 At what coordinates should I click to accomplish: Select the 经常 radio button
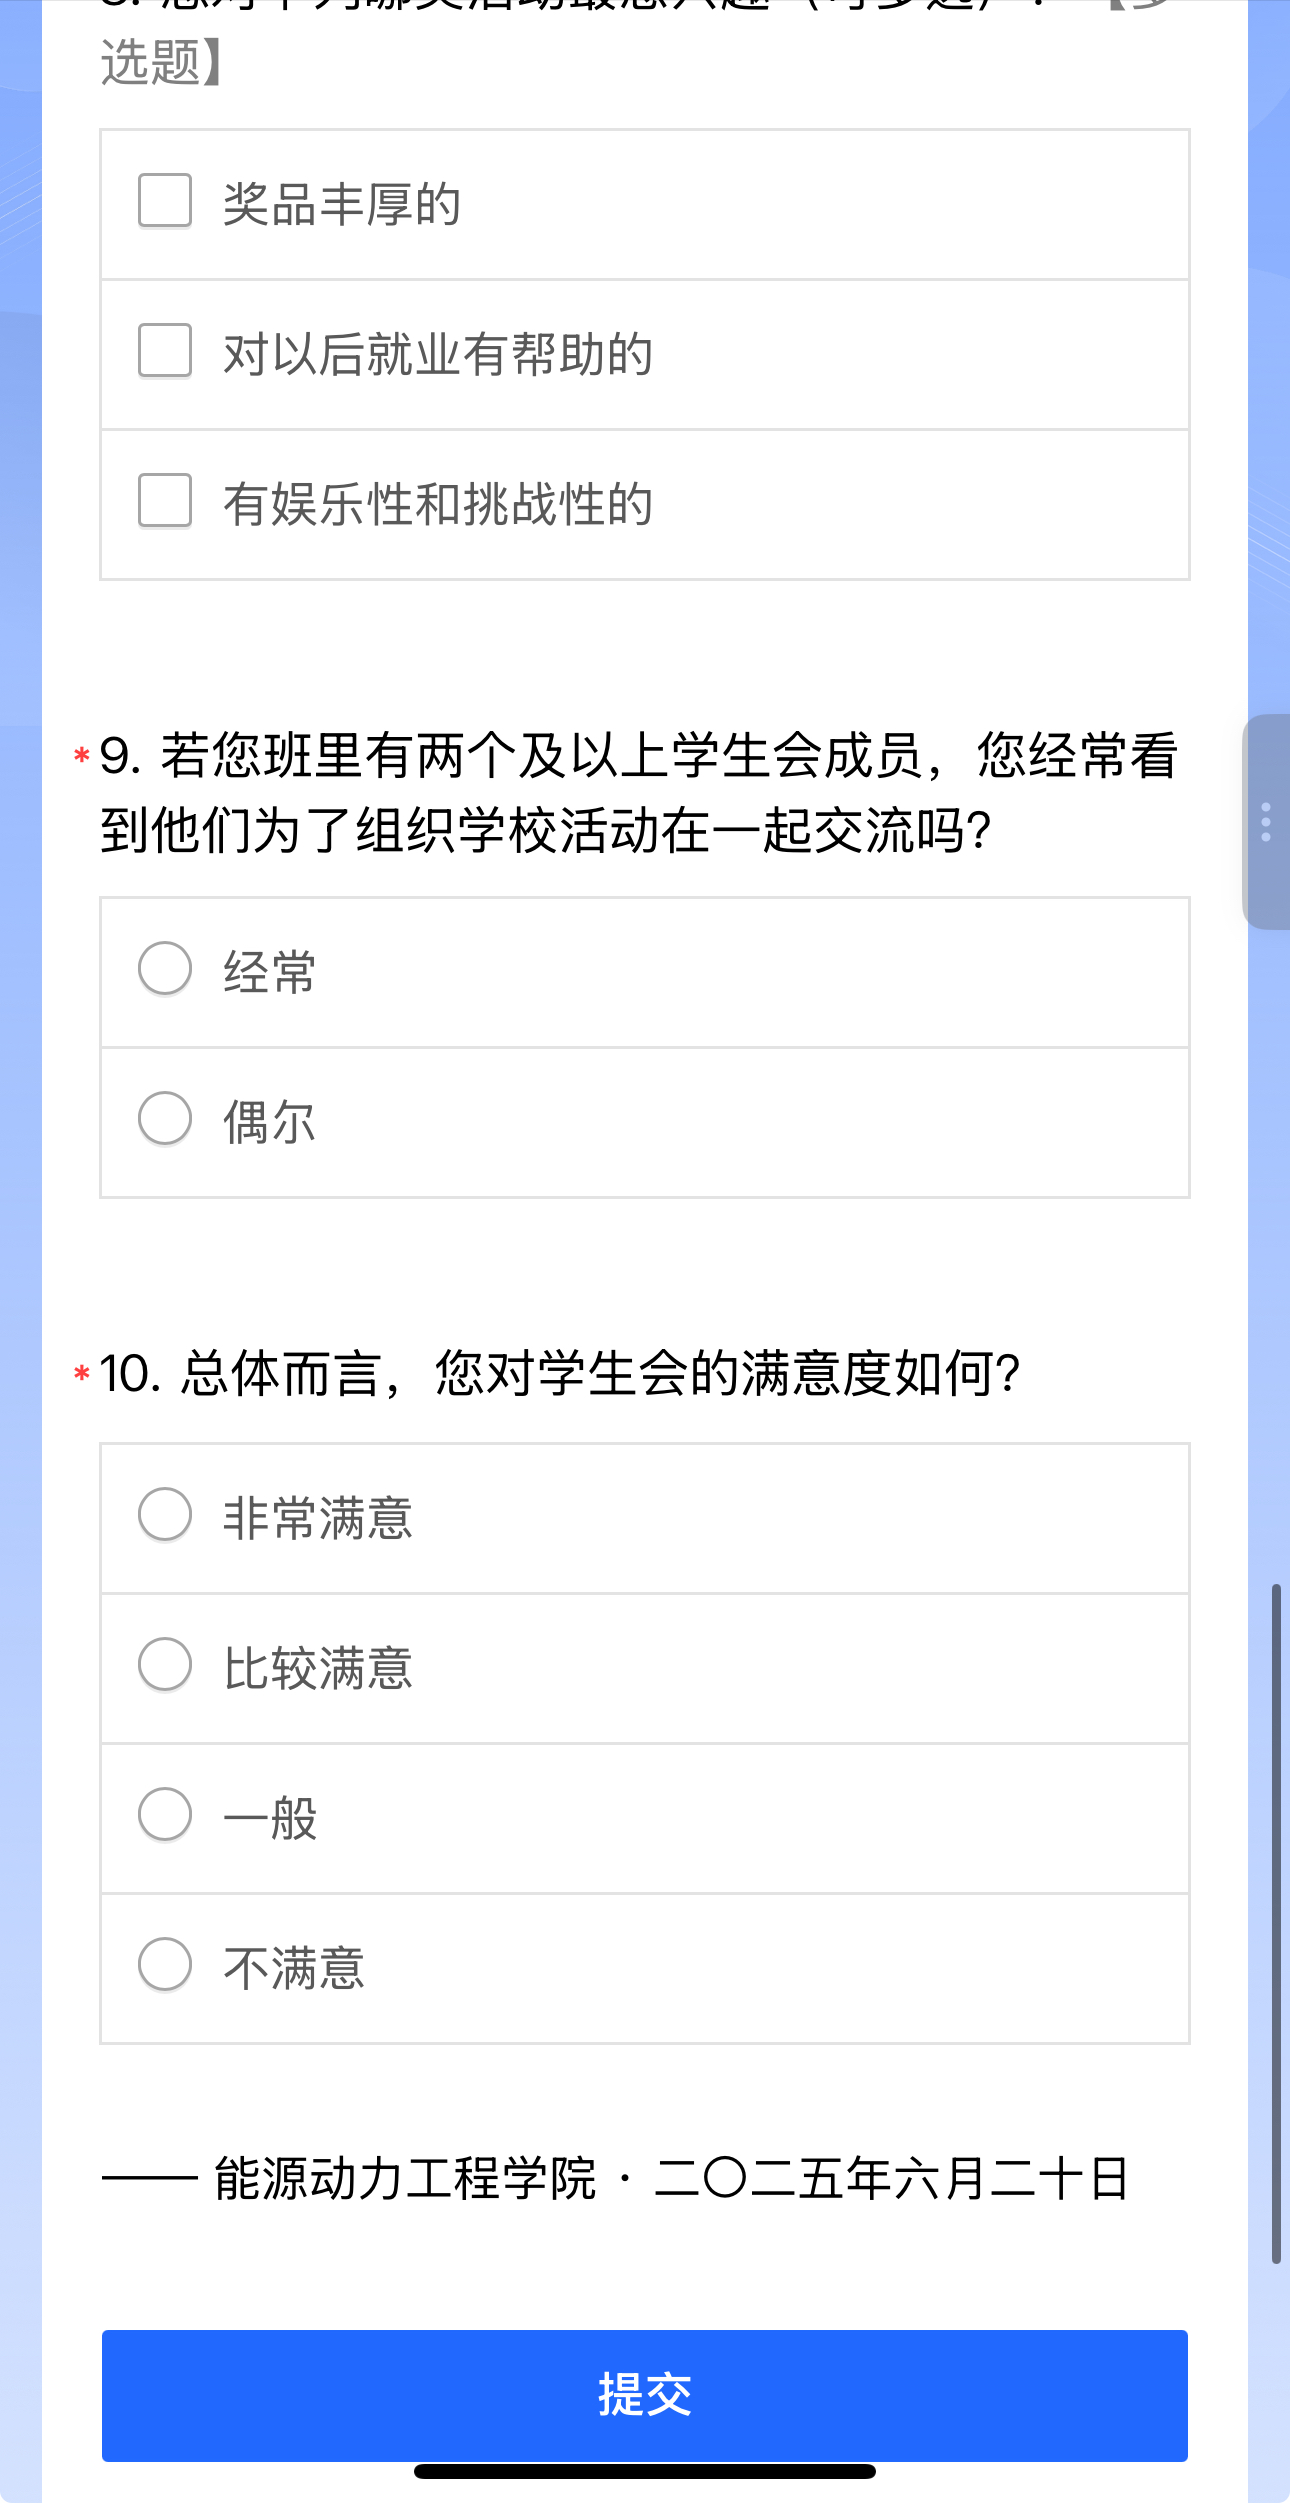[x=165, y=969]
